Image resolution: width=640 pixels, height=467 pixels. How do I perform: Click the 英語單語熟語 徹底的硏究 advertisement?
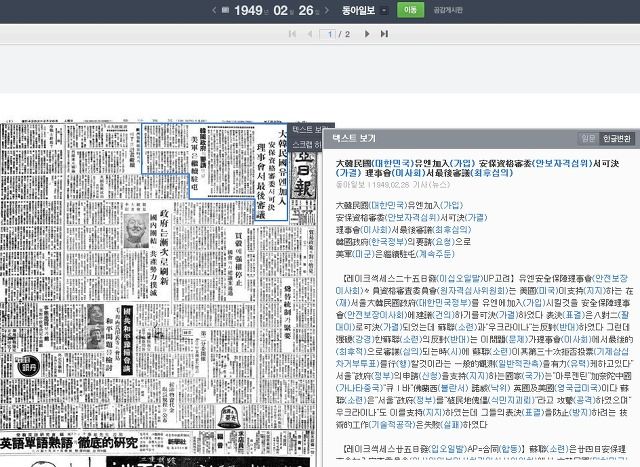click(x=69, y=443)
